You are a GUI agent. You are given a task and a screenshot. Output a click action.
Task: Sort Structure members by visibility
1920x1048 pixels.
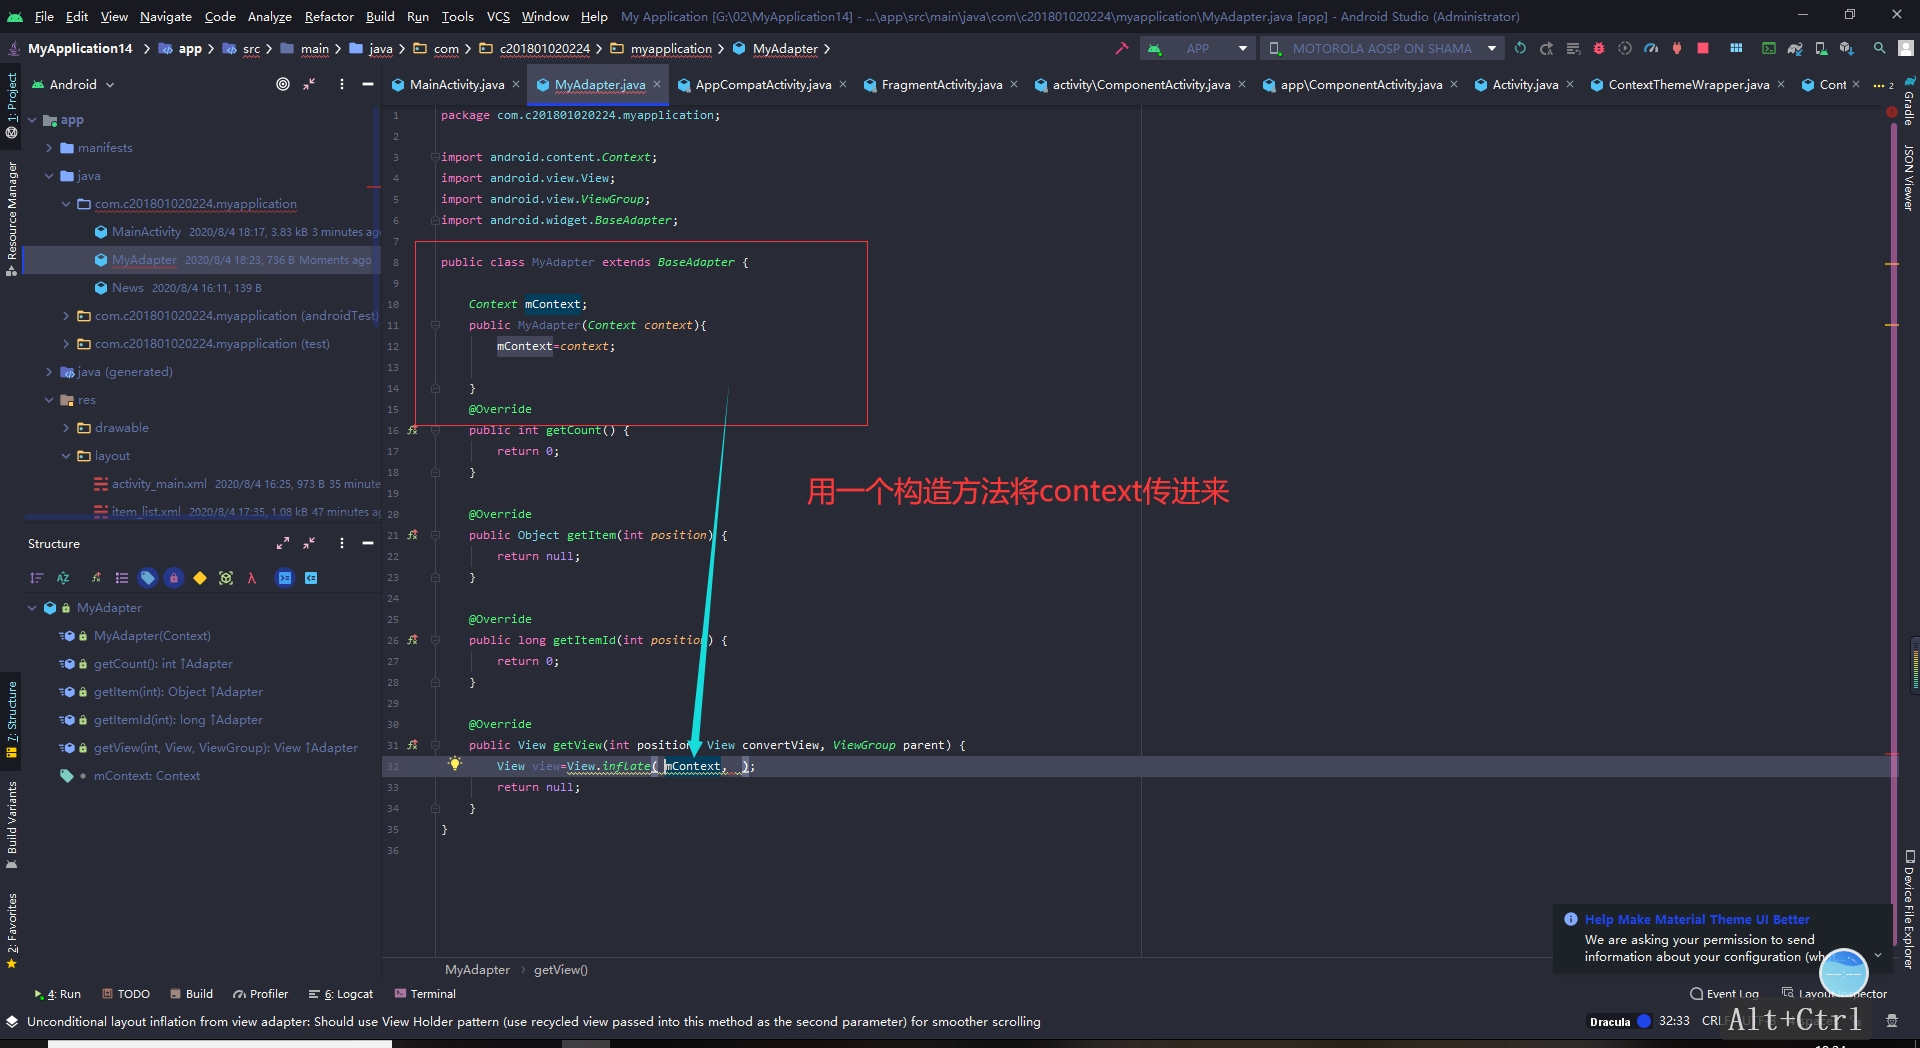click(x=37, y=578)
